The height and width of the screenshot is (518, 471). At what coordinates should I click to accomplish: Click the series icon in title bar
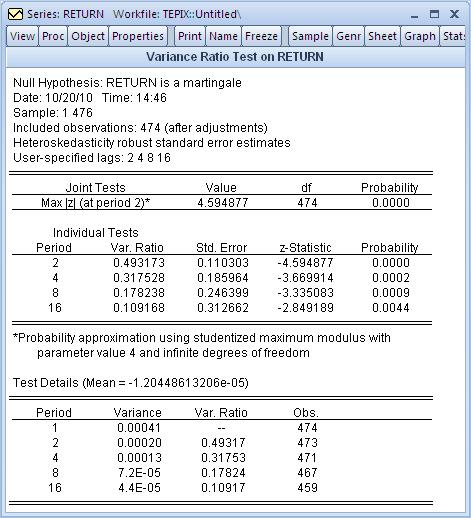(15, 14)
